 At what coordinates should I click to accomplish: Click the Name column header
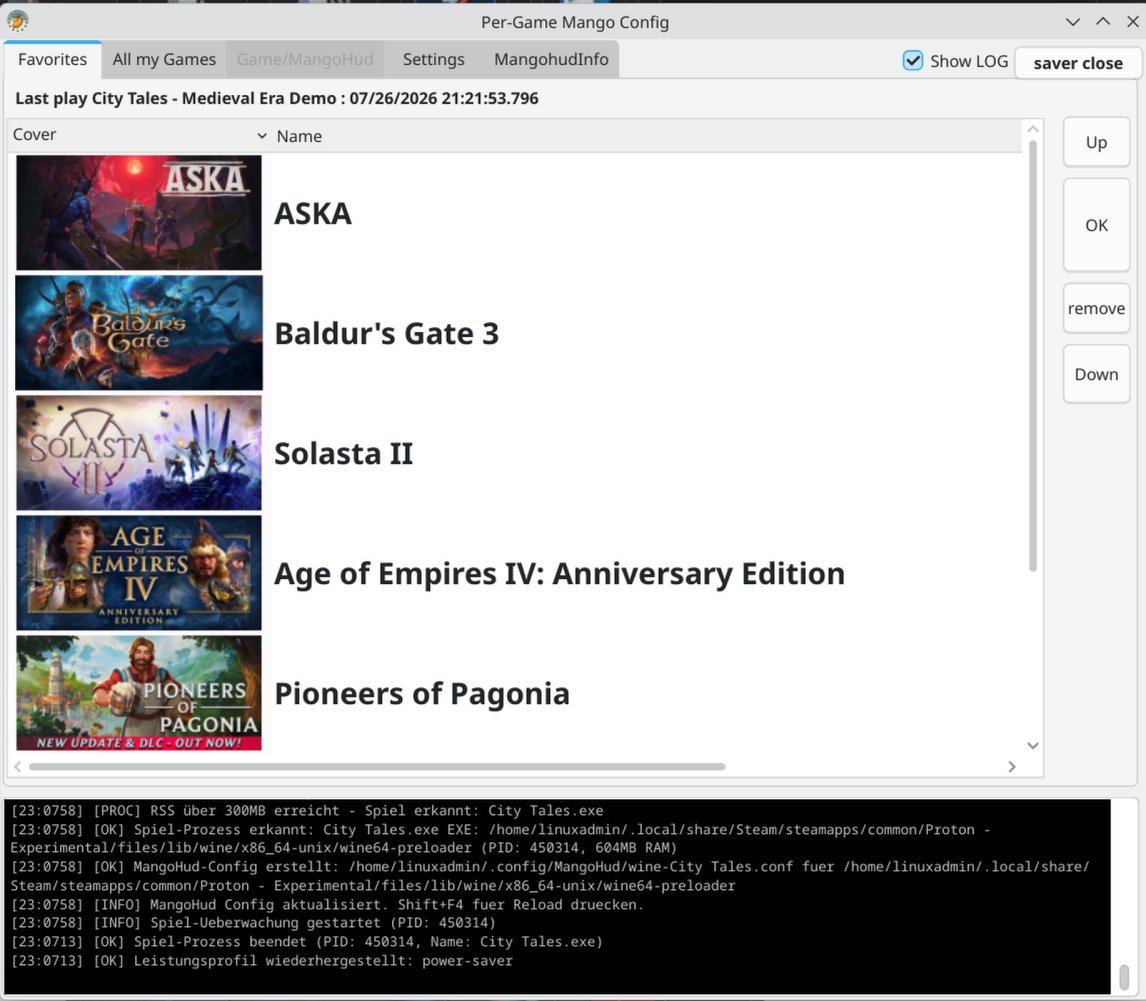646,136
